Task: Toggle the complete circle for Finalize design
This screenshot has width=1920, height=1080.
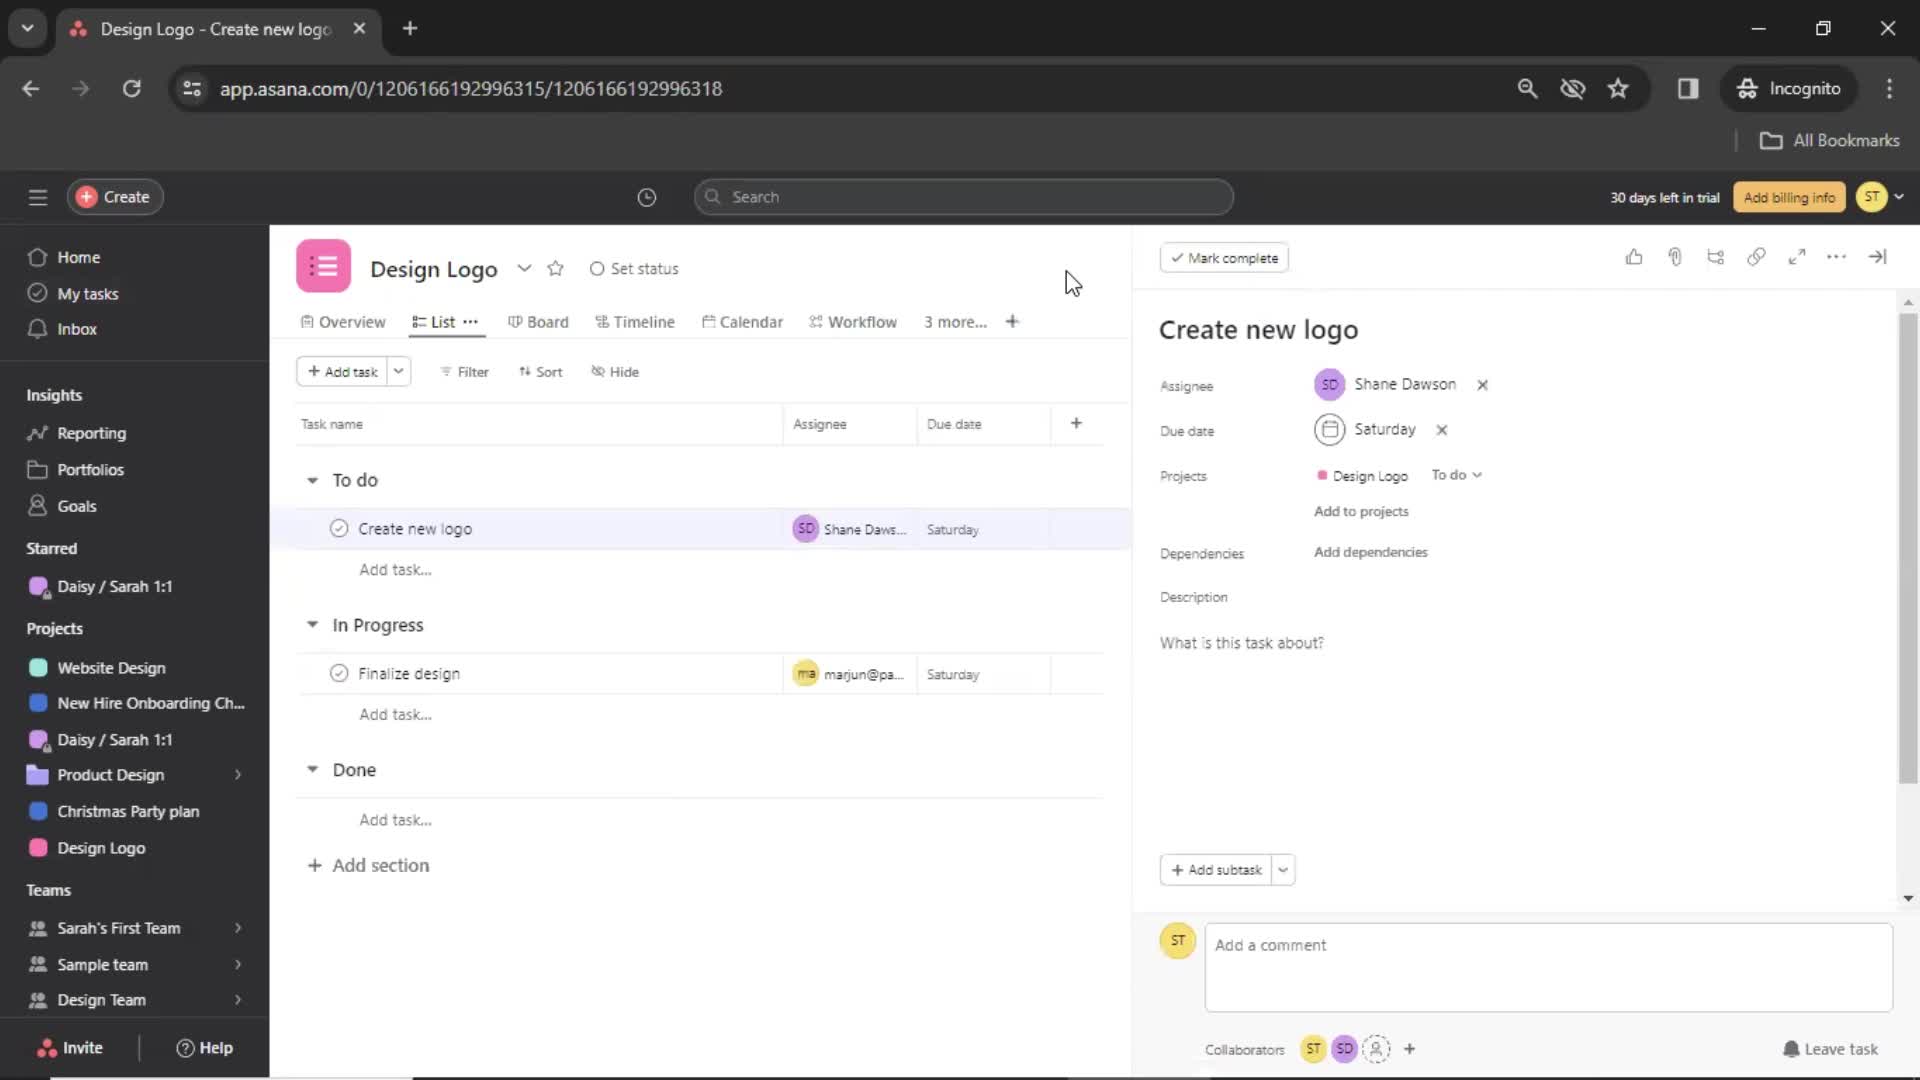Action: click(x=340, y=674)
